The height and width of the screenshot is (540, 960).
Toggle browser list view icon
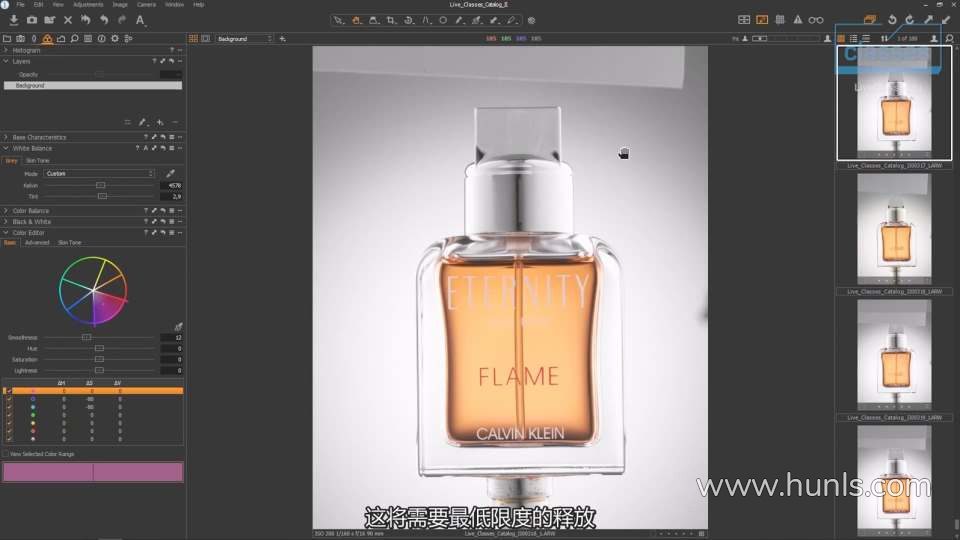[x=853, y=39]
